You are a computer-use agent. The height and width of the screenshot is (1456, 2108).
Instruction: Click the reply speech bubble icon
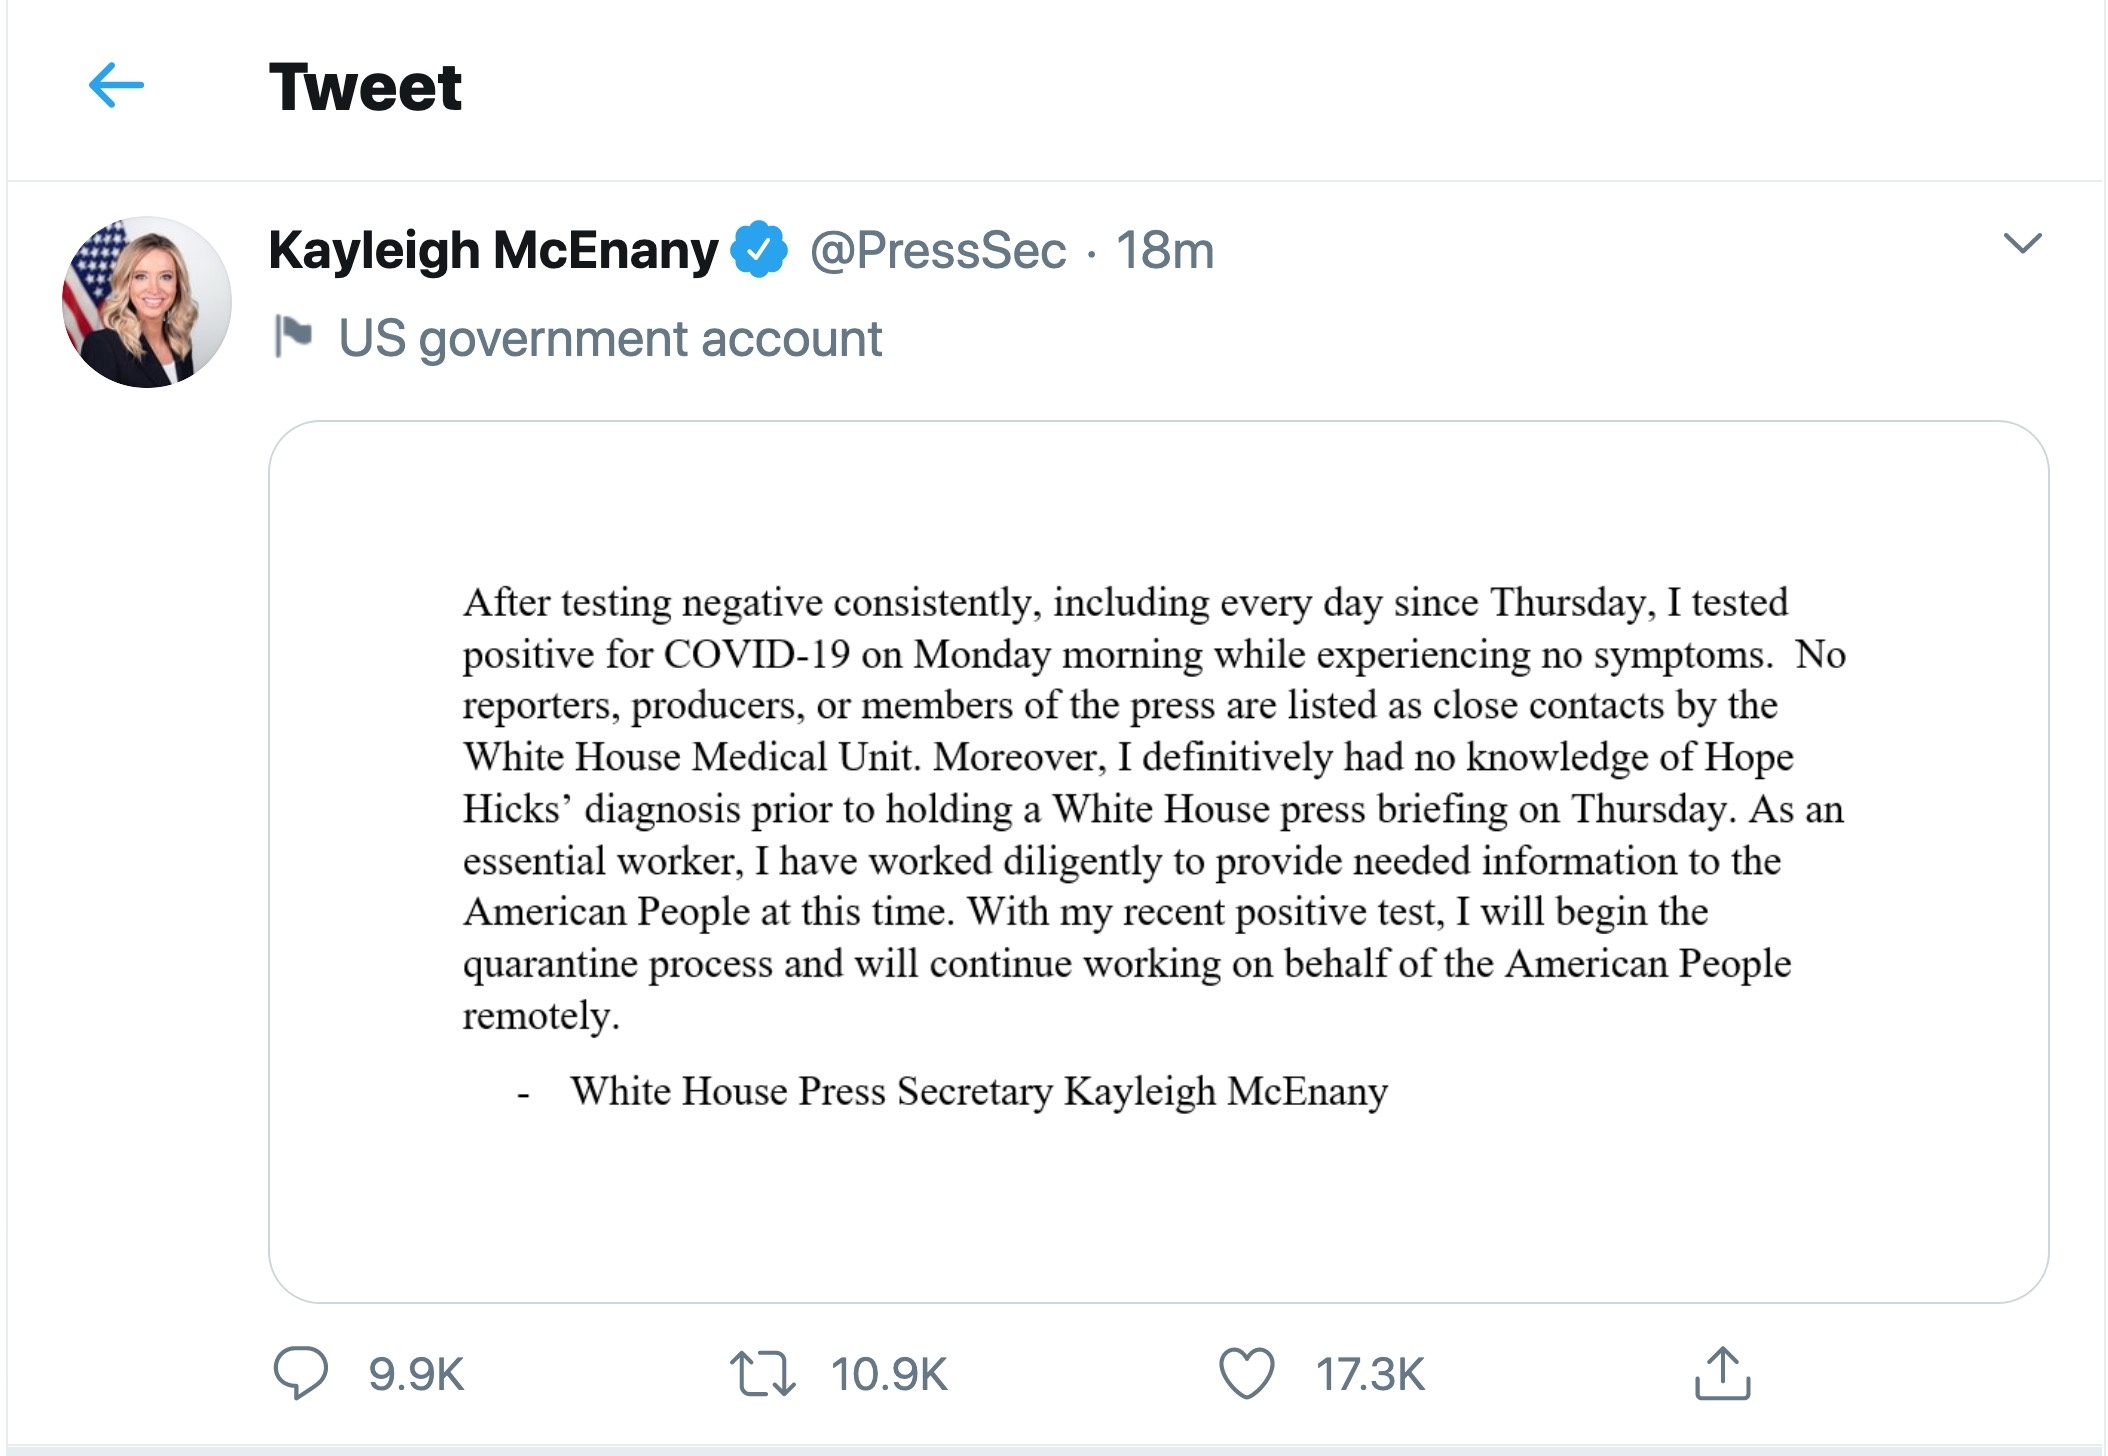pos(300,1373)
